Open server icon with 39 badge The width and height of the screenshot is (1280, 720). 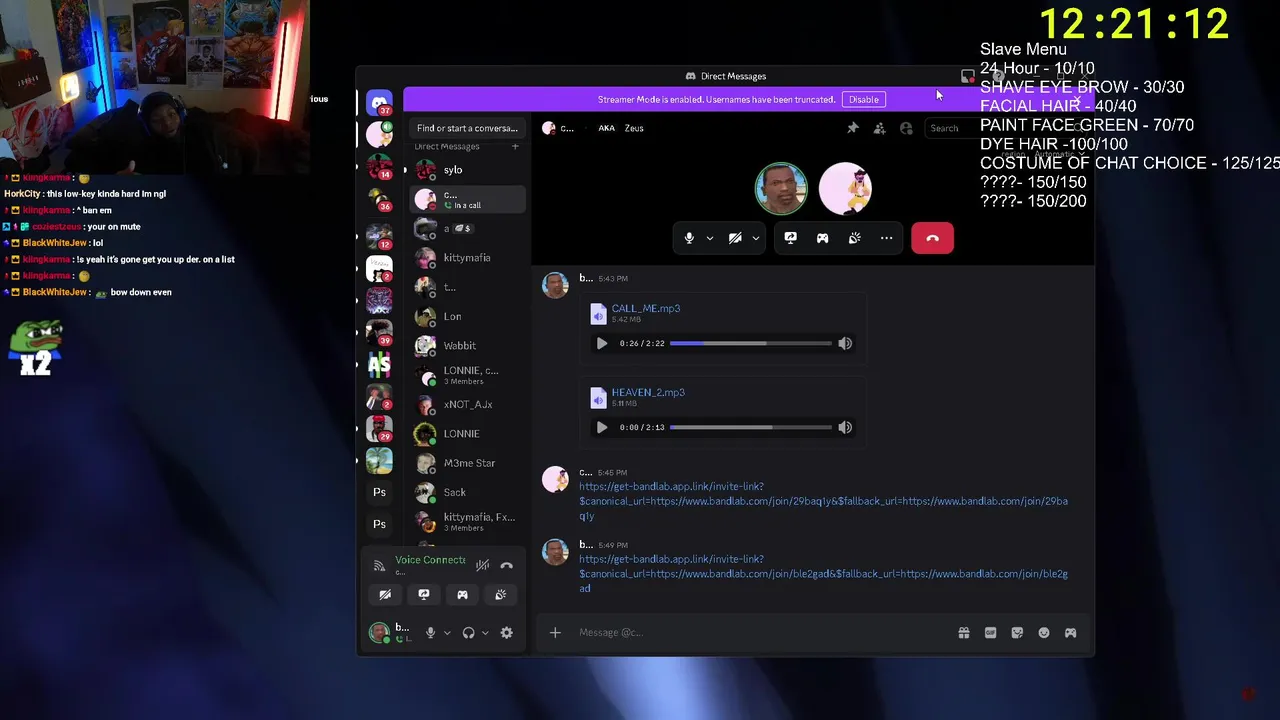379,332
